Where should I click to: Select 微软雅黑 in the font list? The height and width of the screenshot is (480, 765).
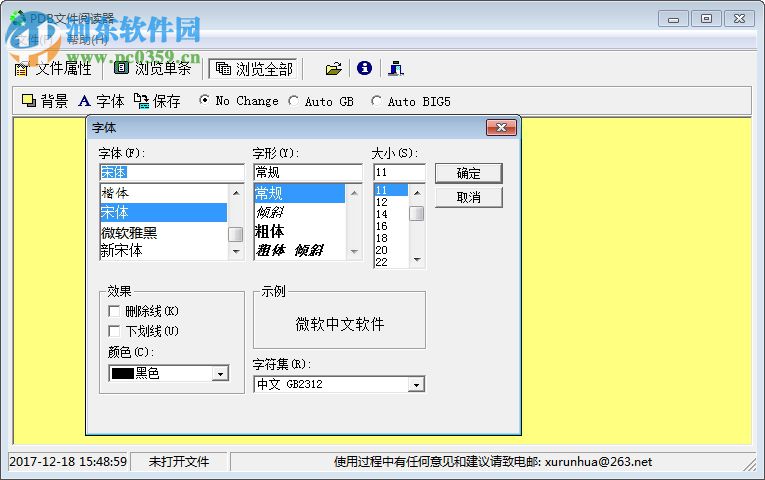point(163,232)
